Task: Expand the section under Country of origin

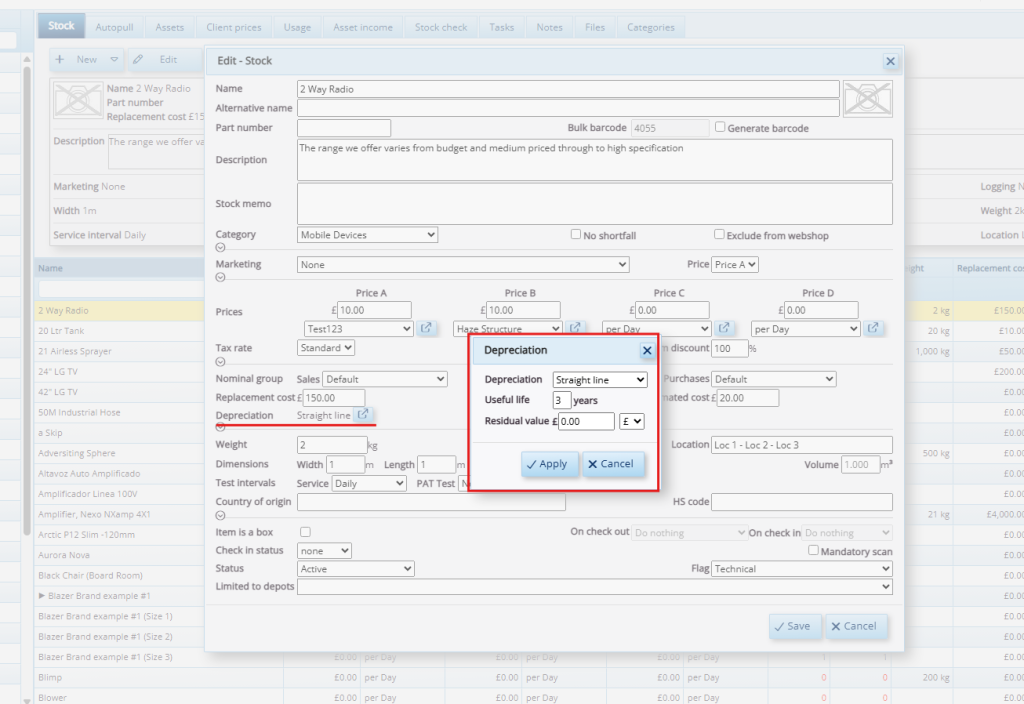Action: pos(220,515)
